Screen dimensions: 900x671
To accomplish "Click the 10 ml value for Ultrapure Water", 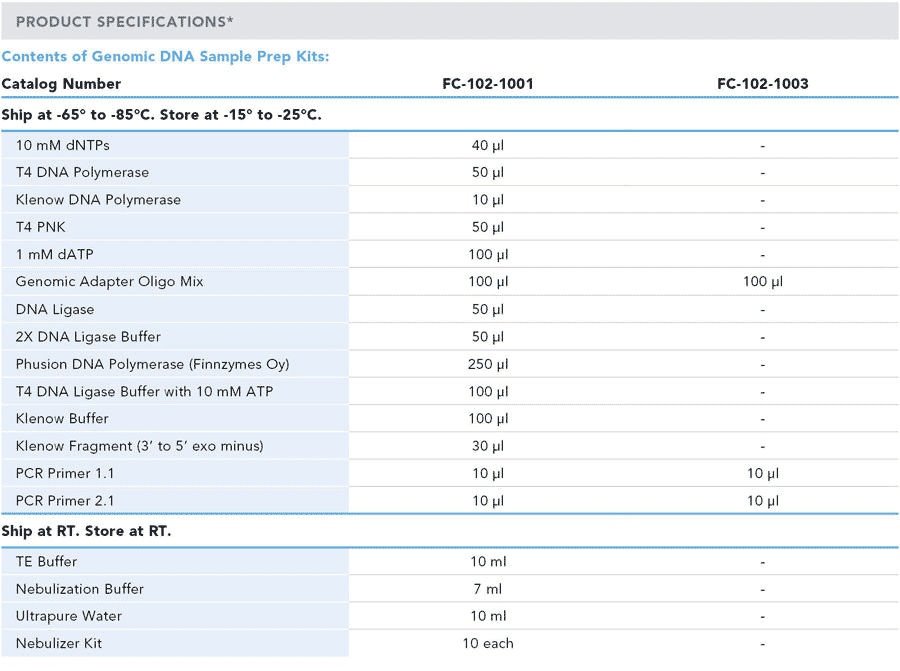I will [488, 616].
